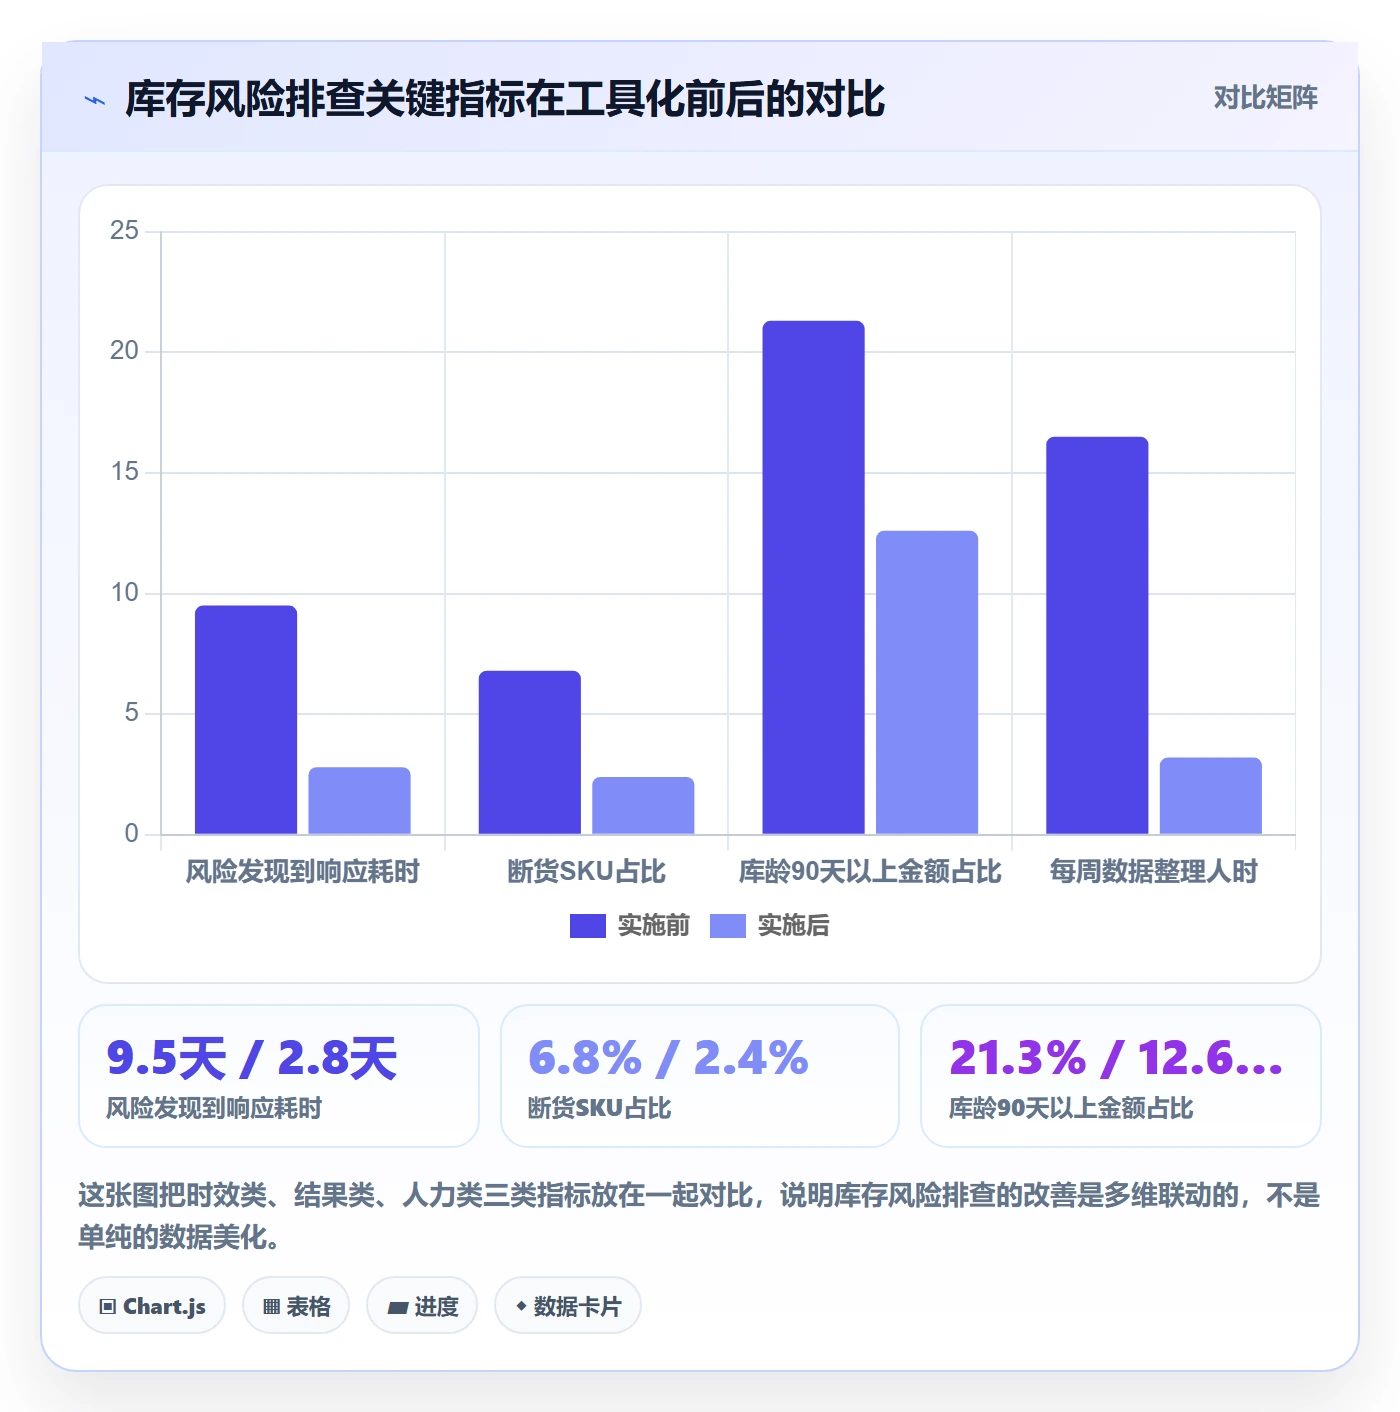
Task: Click the Chart.js tag chip
Action: [152, 1305]
